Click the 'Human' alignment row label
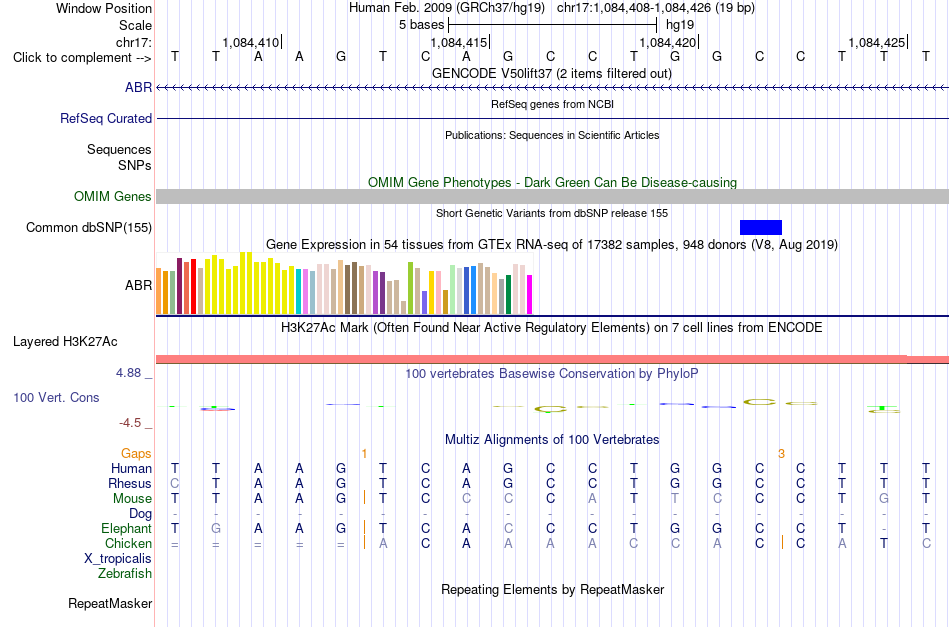This screenshot has height=627, width=950. [x=131, y=468]
